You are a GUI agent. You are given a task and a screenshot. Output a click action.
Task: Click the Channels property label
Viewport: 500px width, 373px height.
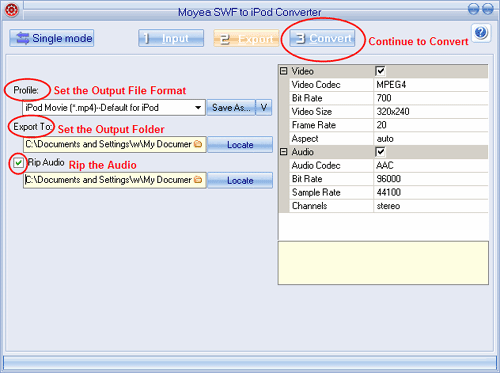point(309,206)
